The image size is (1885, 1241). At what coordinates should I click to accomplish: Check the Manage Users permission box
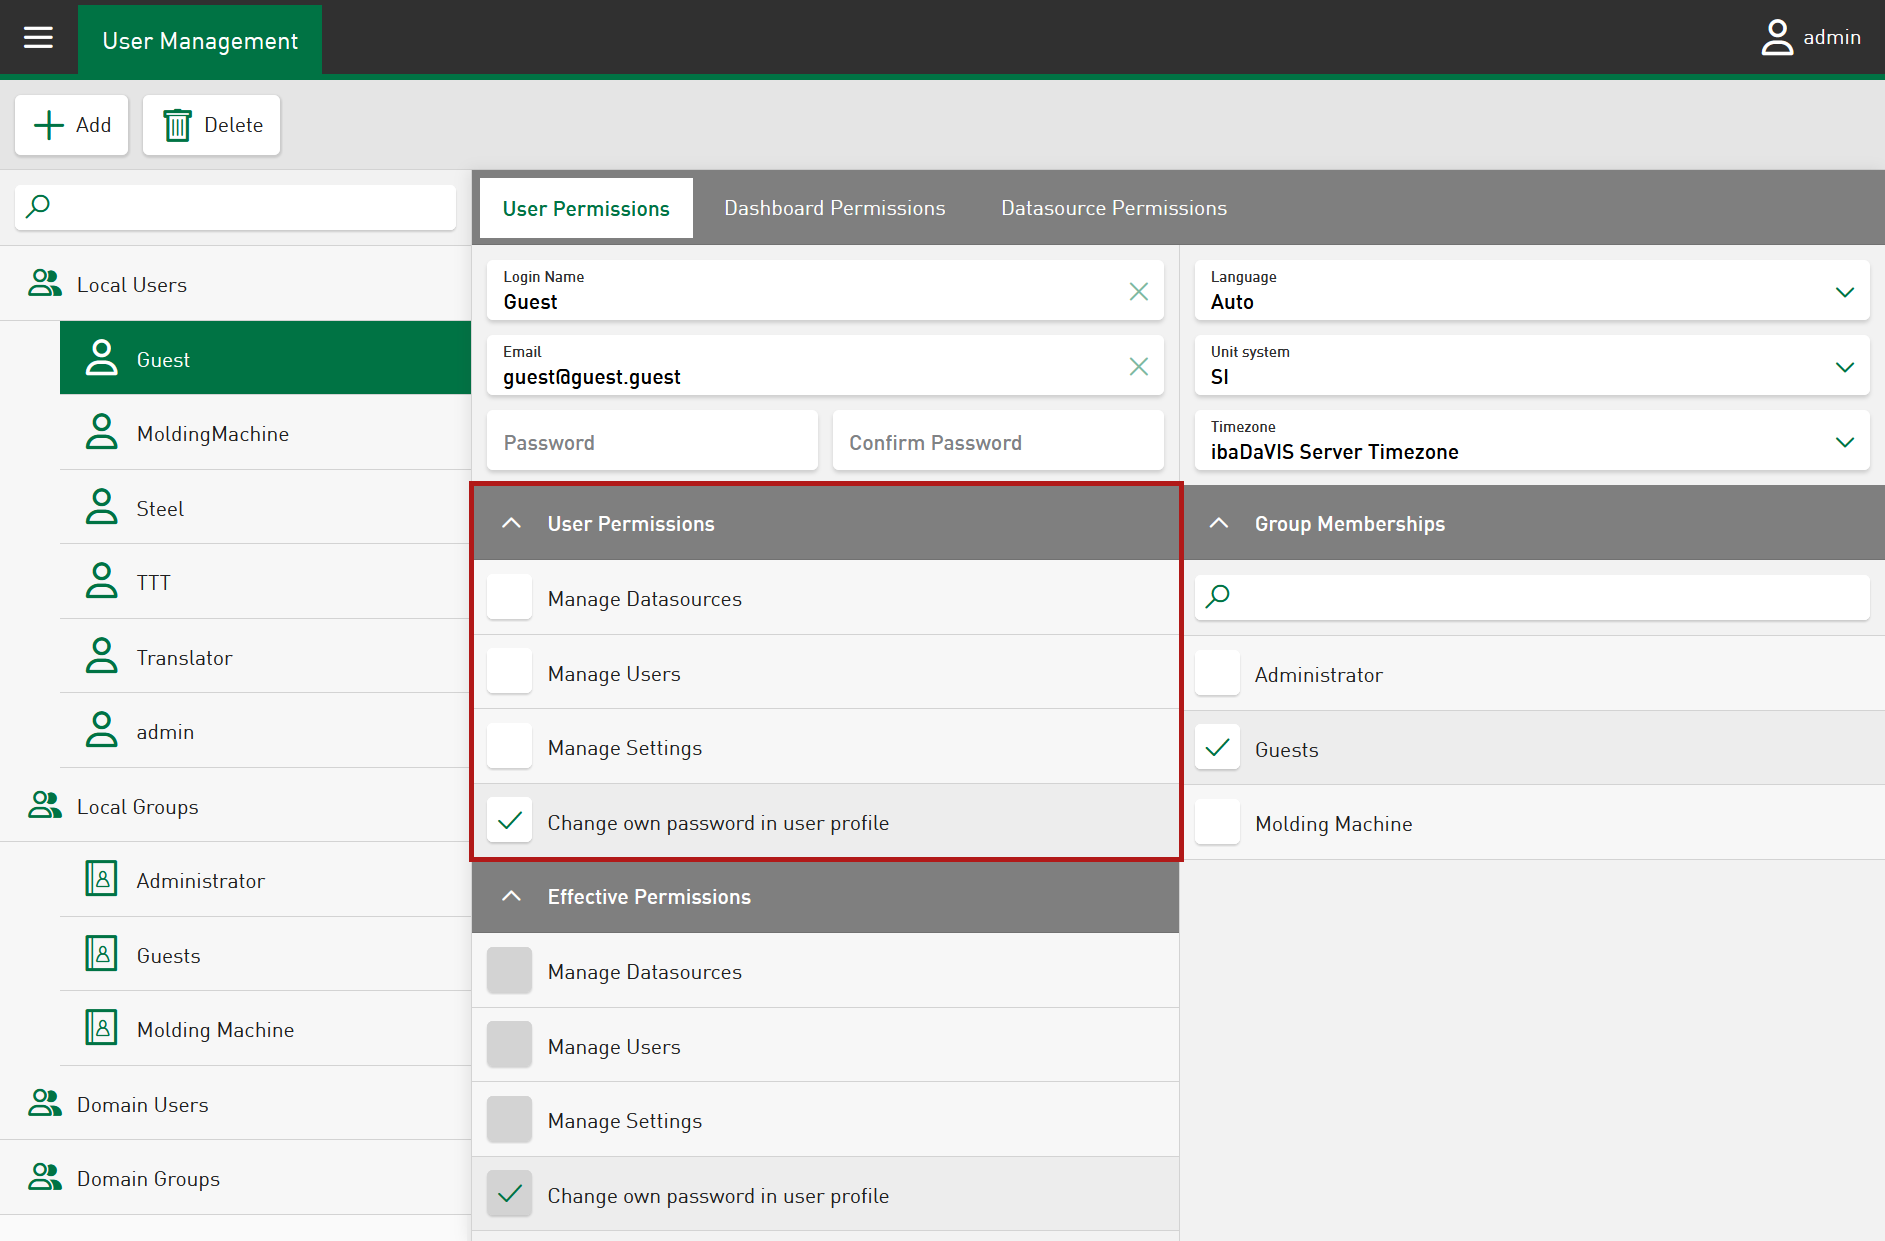point(509,673)
